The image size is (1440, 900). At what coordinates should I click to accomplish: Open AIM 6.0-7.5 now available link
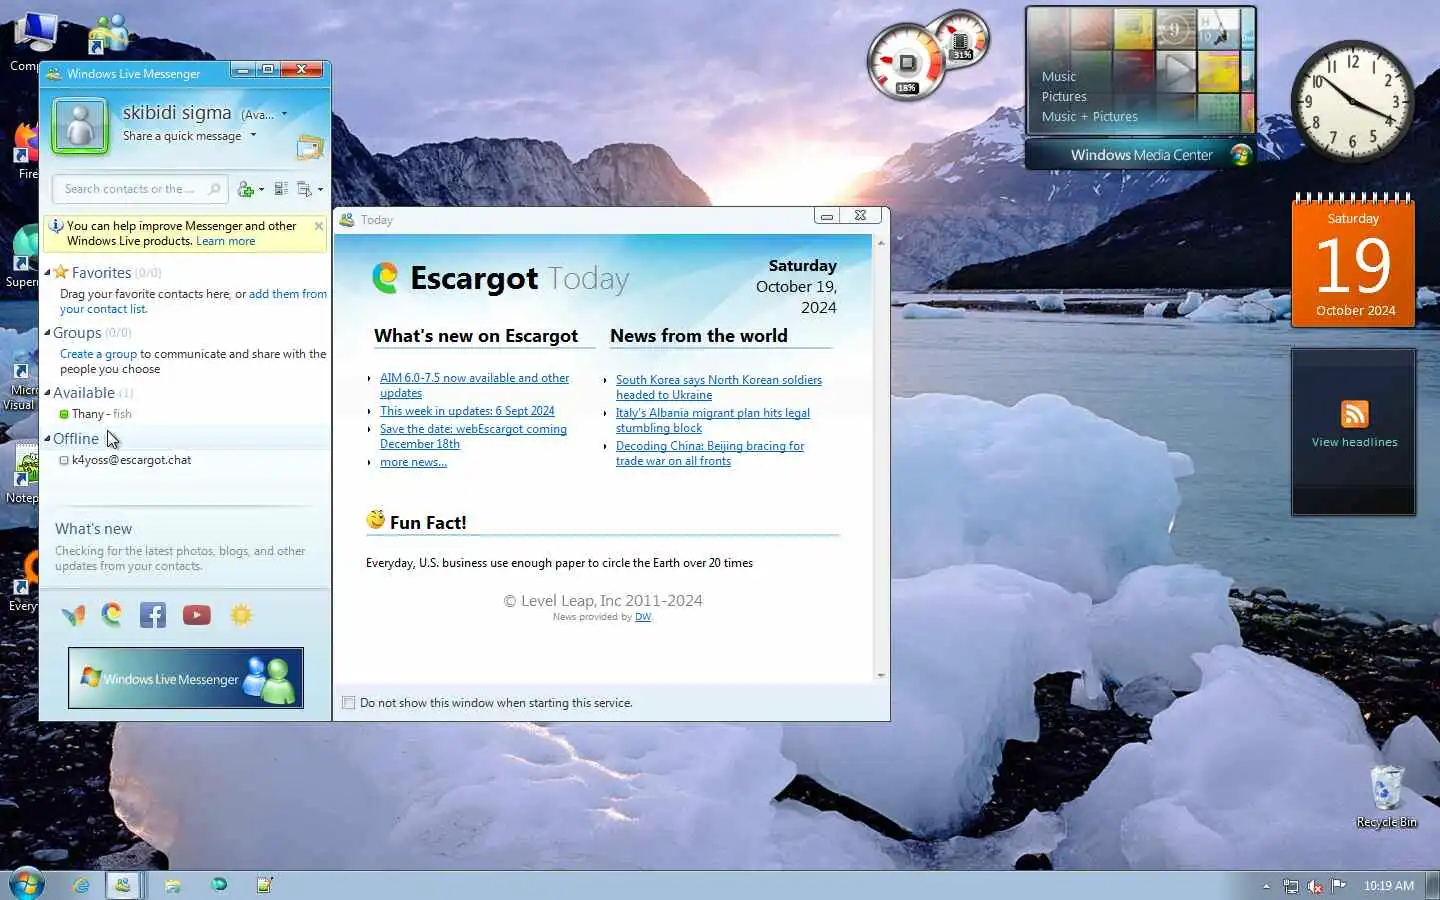(x=474, y=385)
